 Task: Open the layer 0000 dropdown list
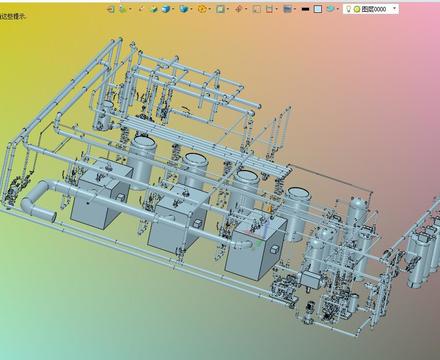pyautogui.click(x=395, y=8)
